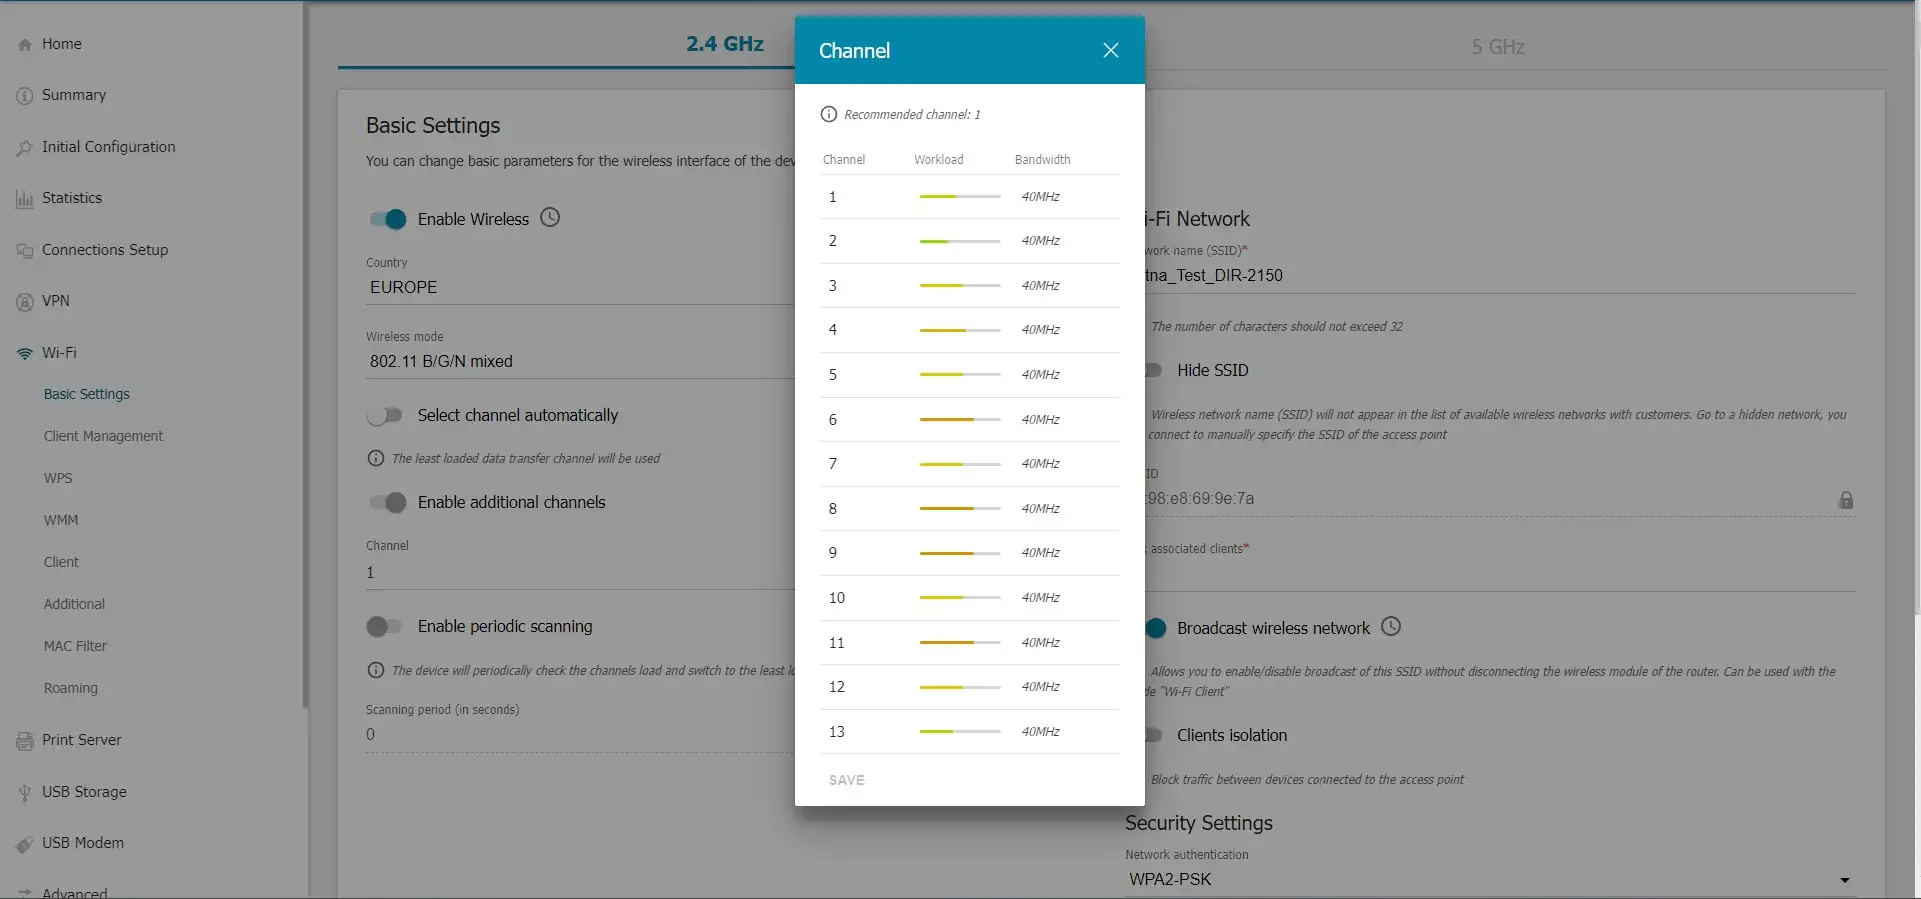The width and height of the screenshot is (1921, 899).
Task: Click the USB Storage icon
Action: tap(25, 793)
